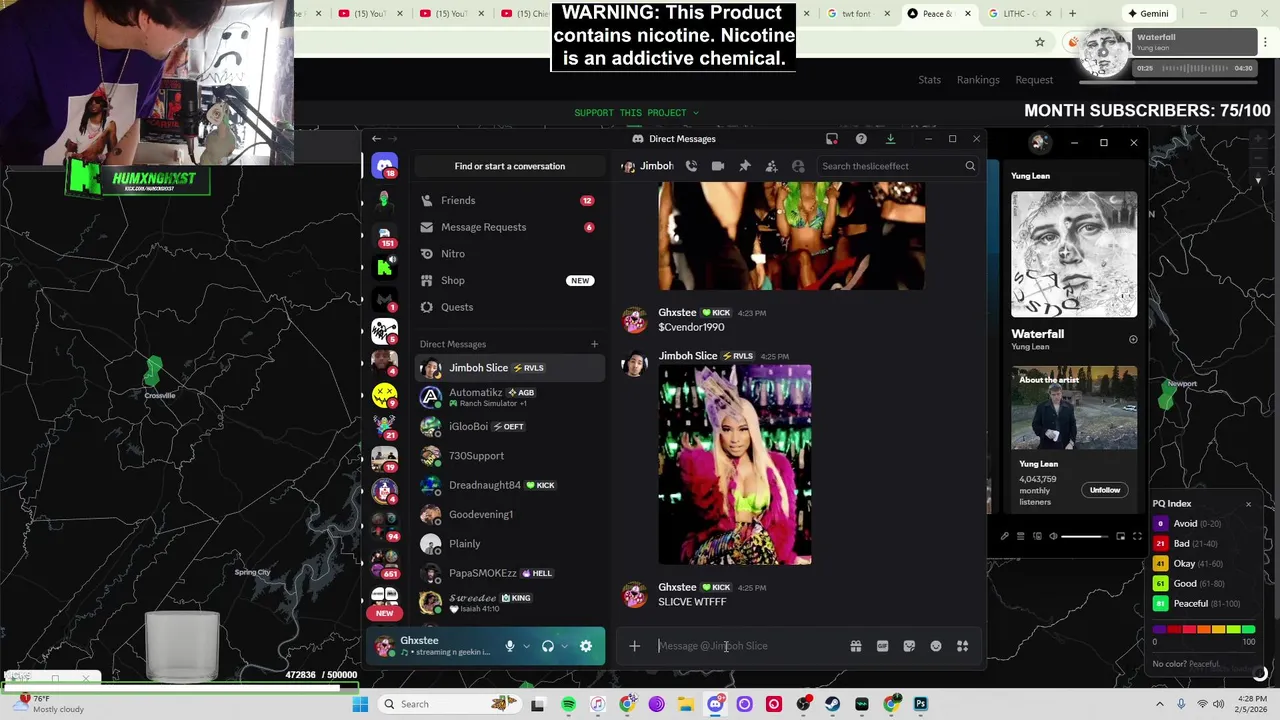Open attachment plus button in message bar

click(634, 646)
